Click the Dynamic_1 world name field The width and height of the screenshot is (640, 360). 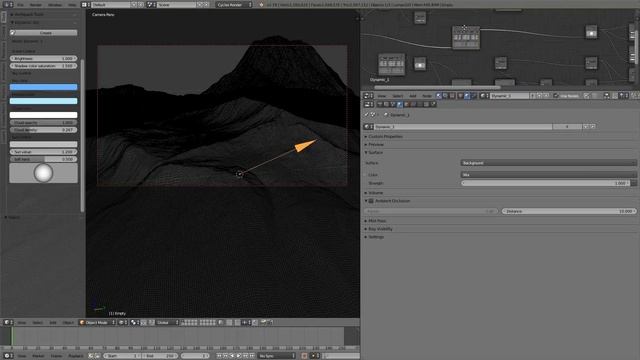(464, 127)
